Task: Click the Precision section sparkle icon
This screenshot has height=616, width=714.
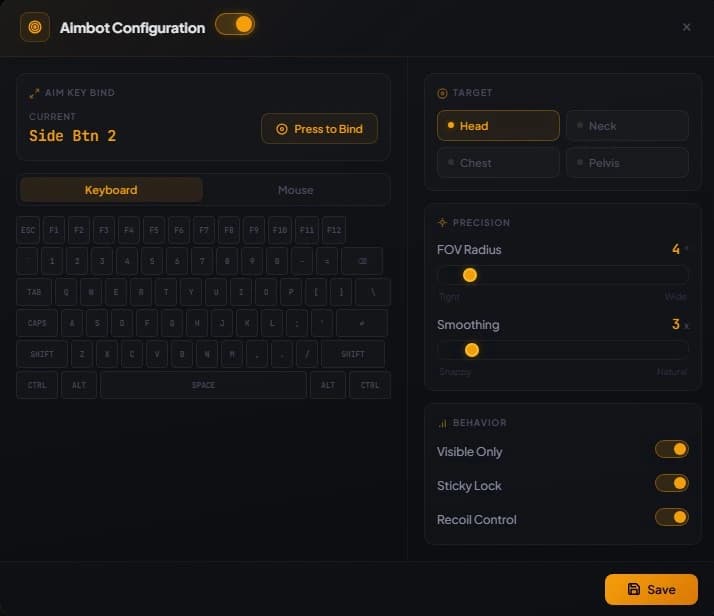Action: pyautogui.click(x=443, y=223)
